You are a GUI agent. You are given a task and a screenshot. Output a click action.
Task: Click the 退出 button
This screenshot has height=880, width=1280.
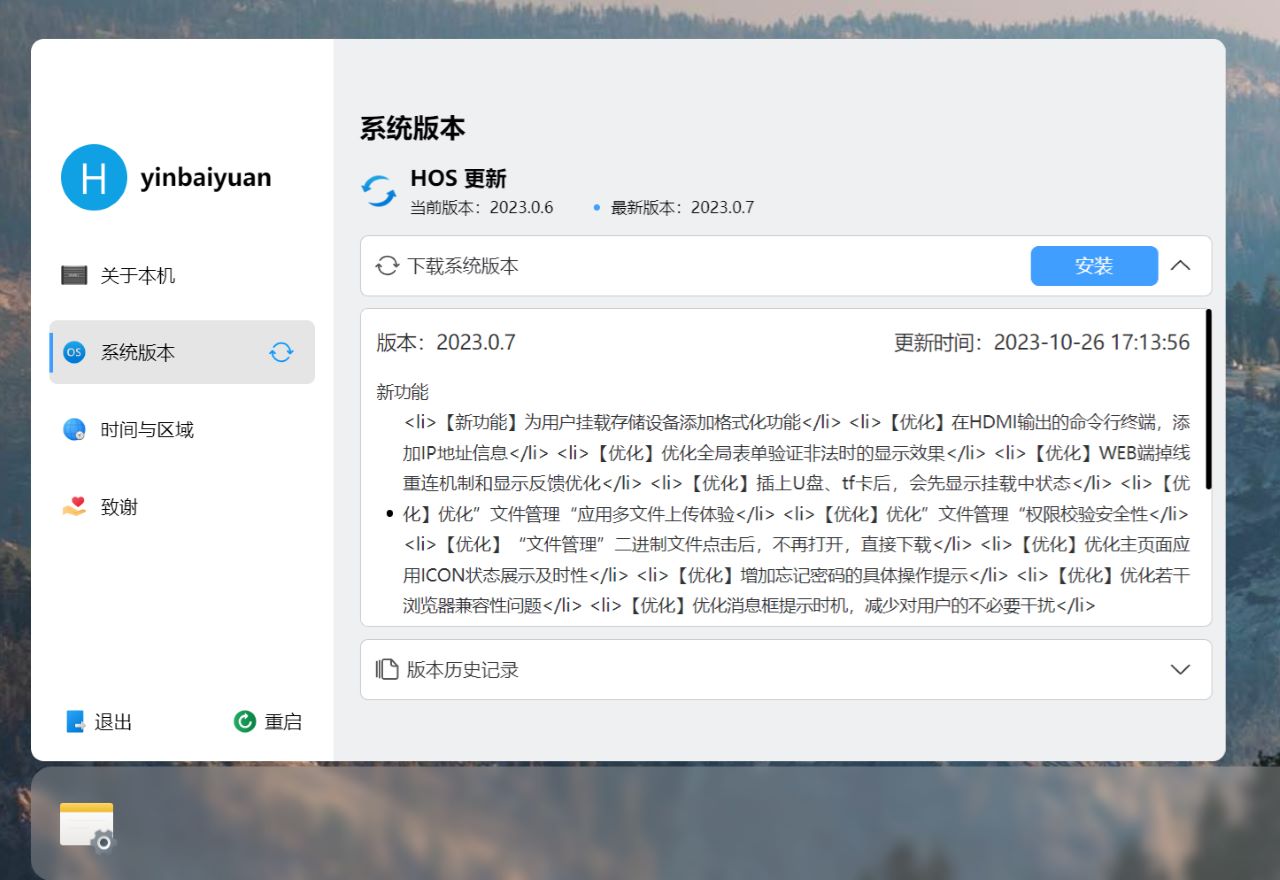pyautogui.click(x=99, y=722)
